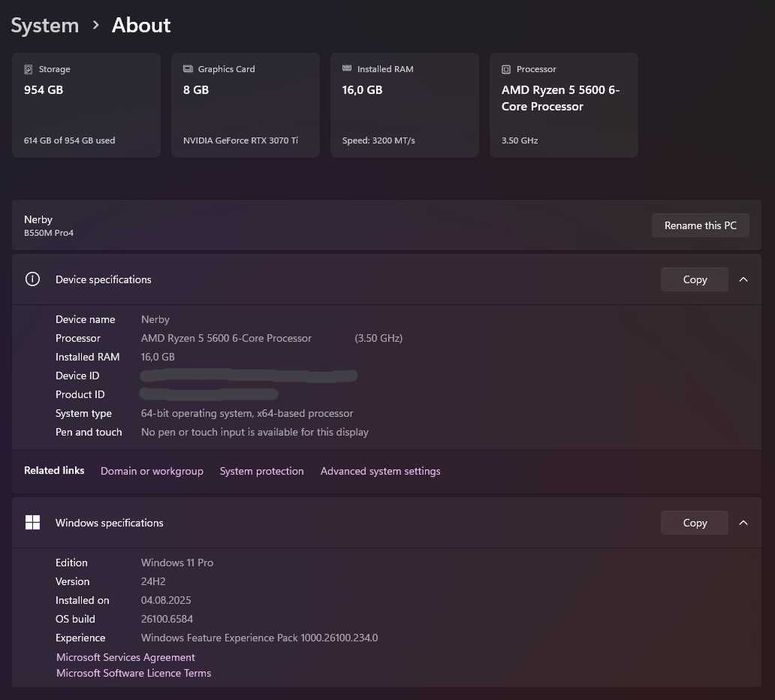Click the 'System type' label
Viewport: 775px width, 700px height.
pos(84,413)
